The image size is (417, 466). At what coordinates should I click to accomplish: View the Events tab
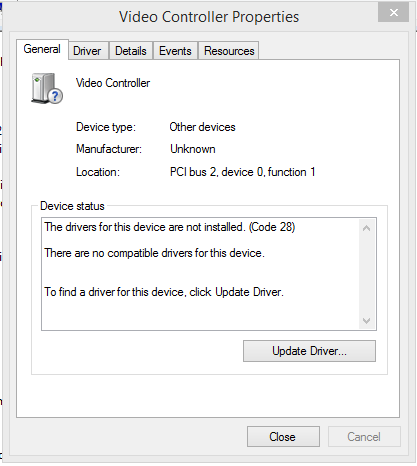tap(175, 51)
